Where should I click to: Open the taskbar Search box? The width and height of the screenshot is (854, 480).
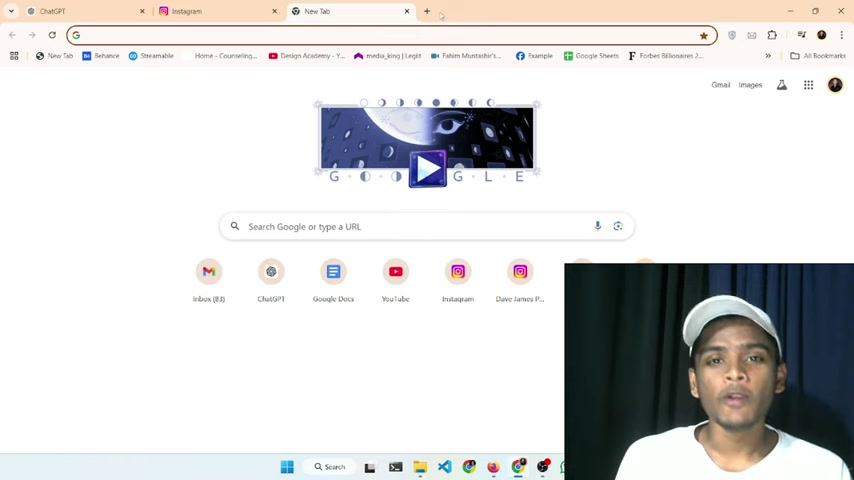tap(330, 467)
